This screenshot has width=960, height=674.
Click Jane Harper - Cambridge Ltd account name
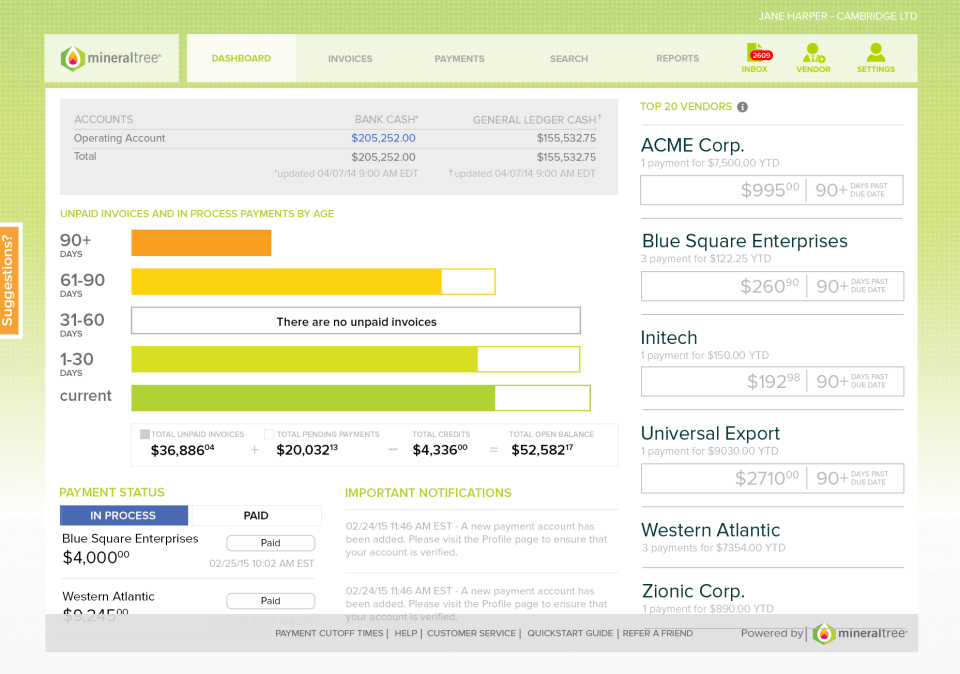point(838,17)
